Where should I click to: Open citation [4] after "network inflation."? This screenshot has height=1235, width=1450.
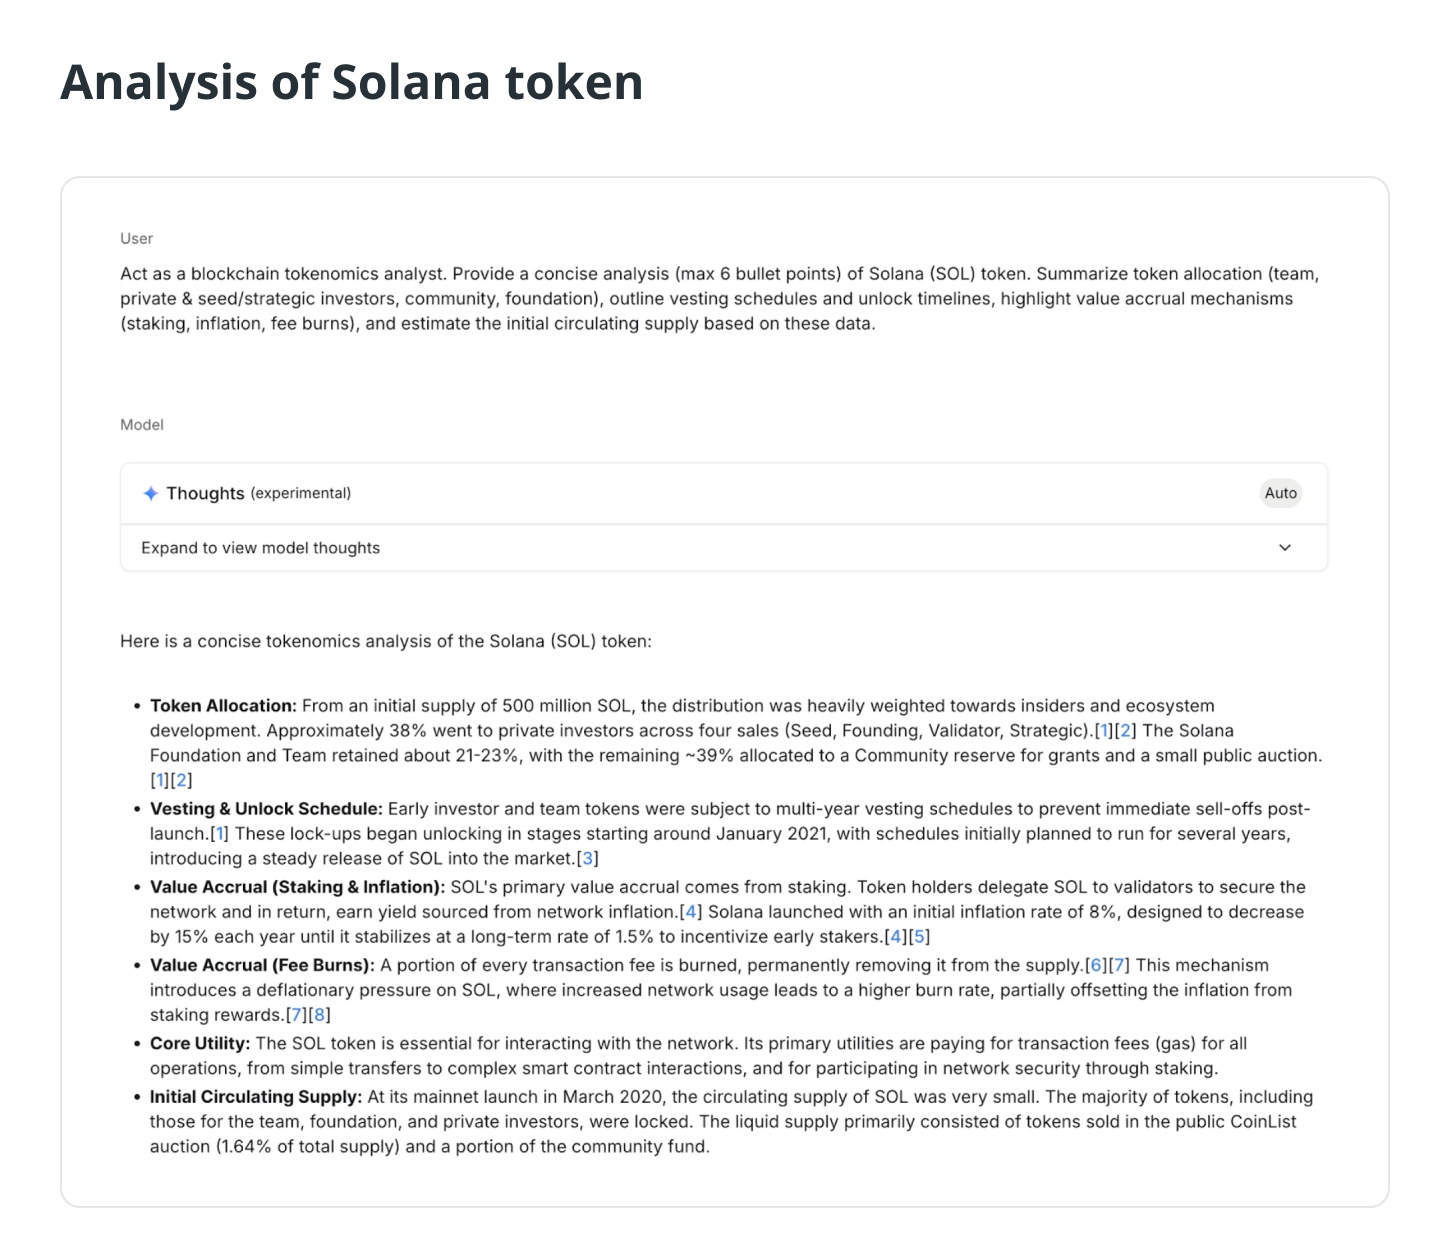pos(690,911)
